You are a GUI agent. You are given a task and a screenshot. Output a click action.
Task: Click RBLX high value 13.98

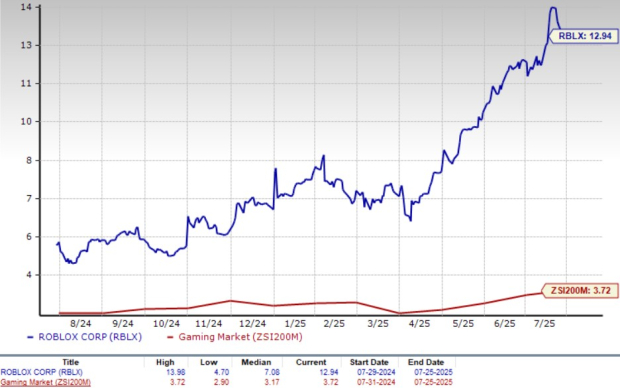point(176,372)
